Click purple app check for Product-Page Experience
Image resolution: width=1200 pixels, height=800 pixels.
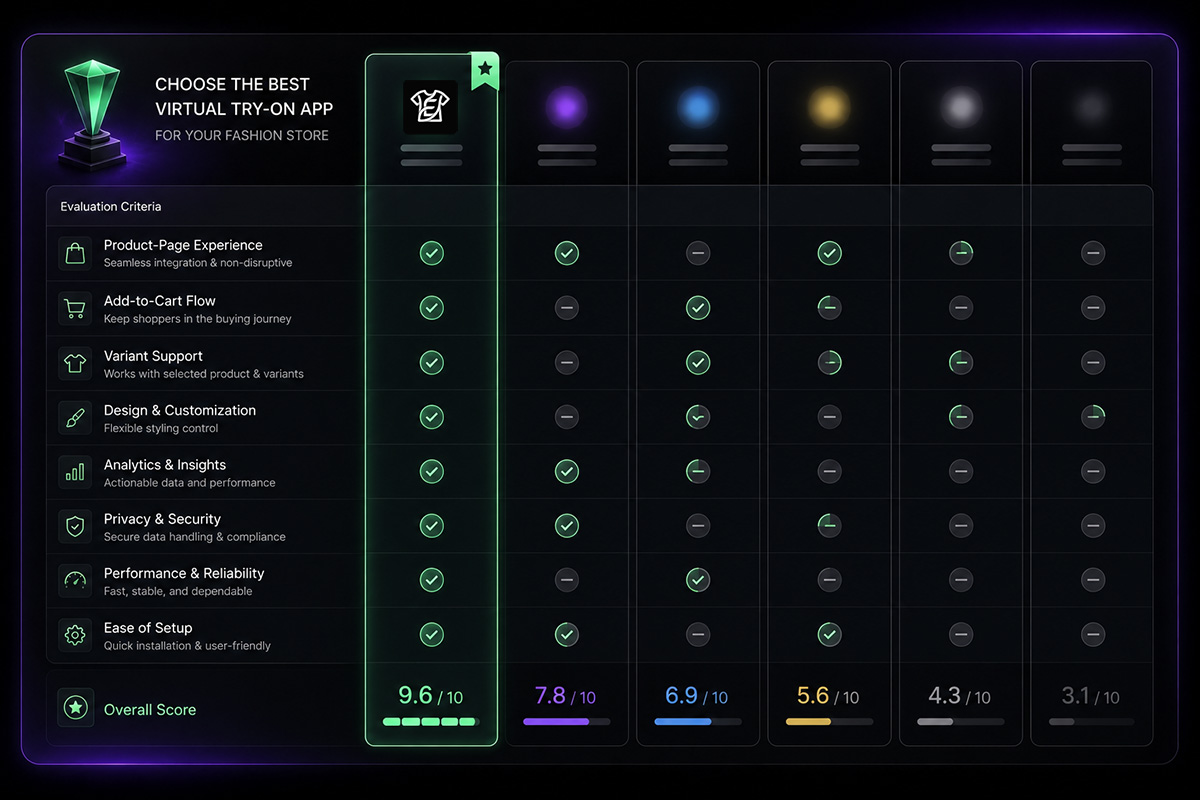567,253
